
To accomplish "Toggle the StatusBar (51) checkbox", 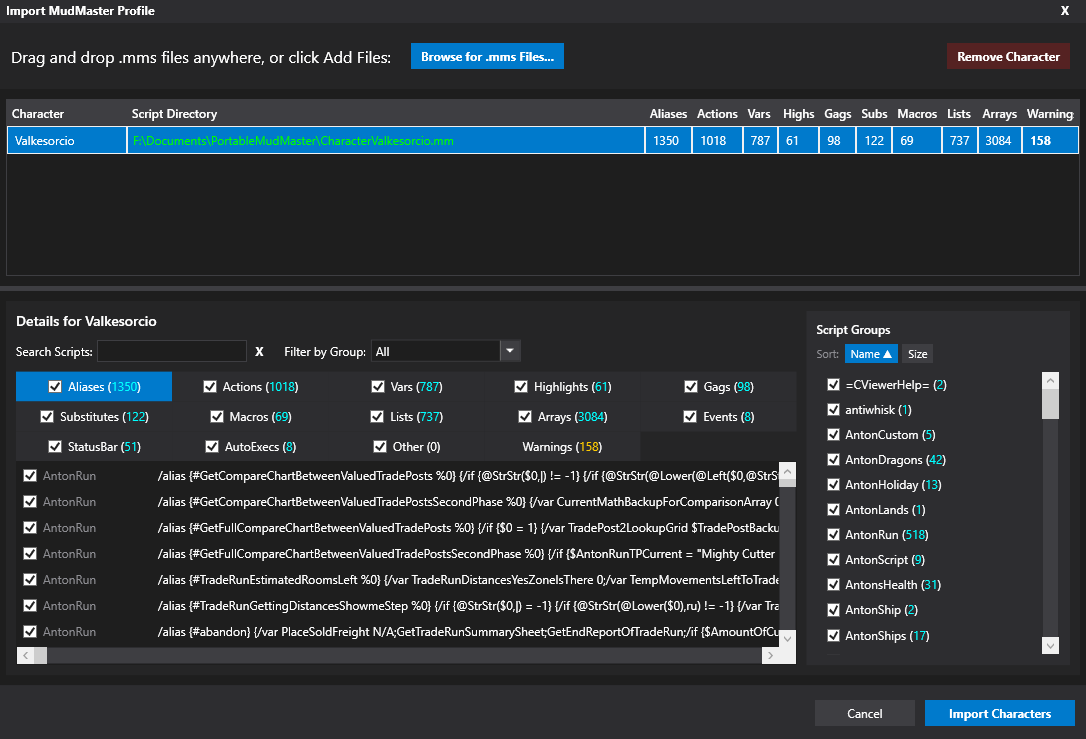I will coord(55,447).
